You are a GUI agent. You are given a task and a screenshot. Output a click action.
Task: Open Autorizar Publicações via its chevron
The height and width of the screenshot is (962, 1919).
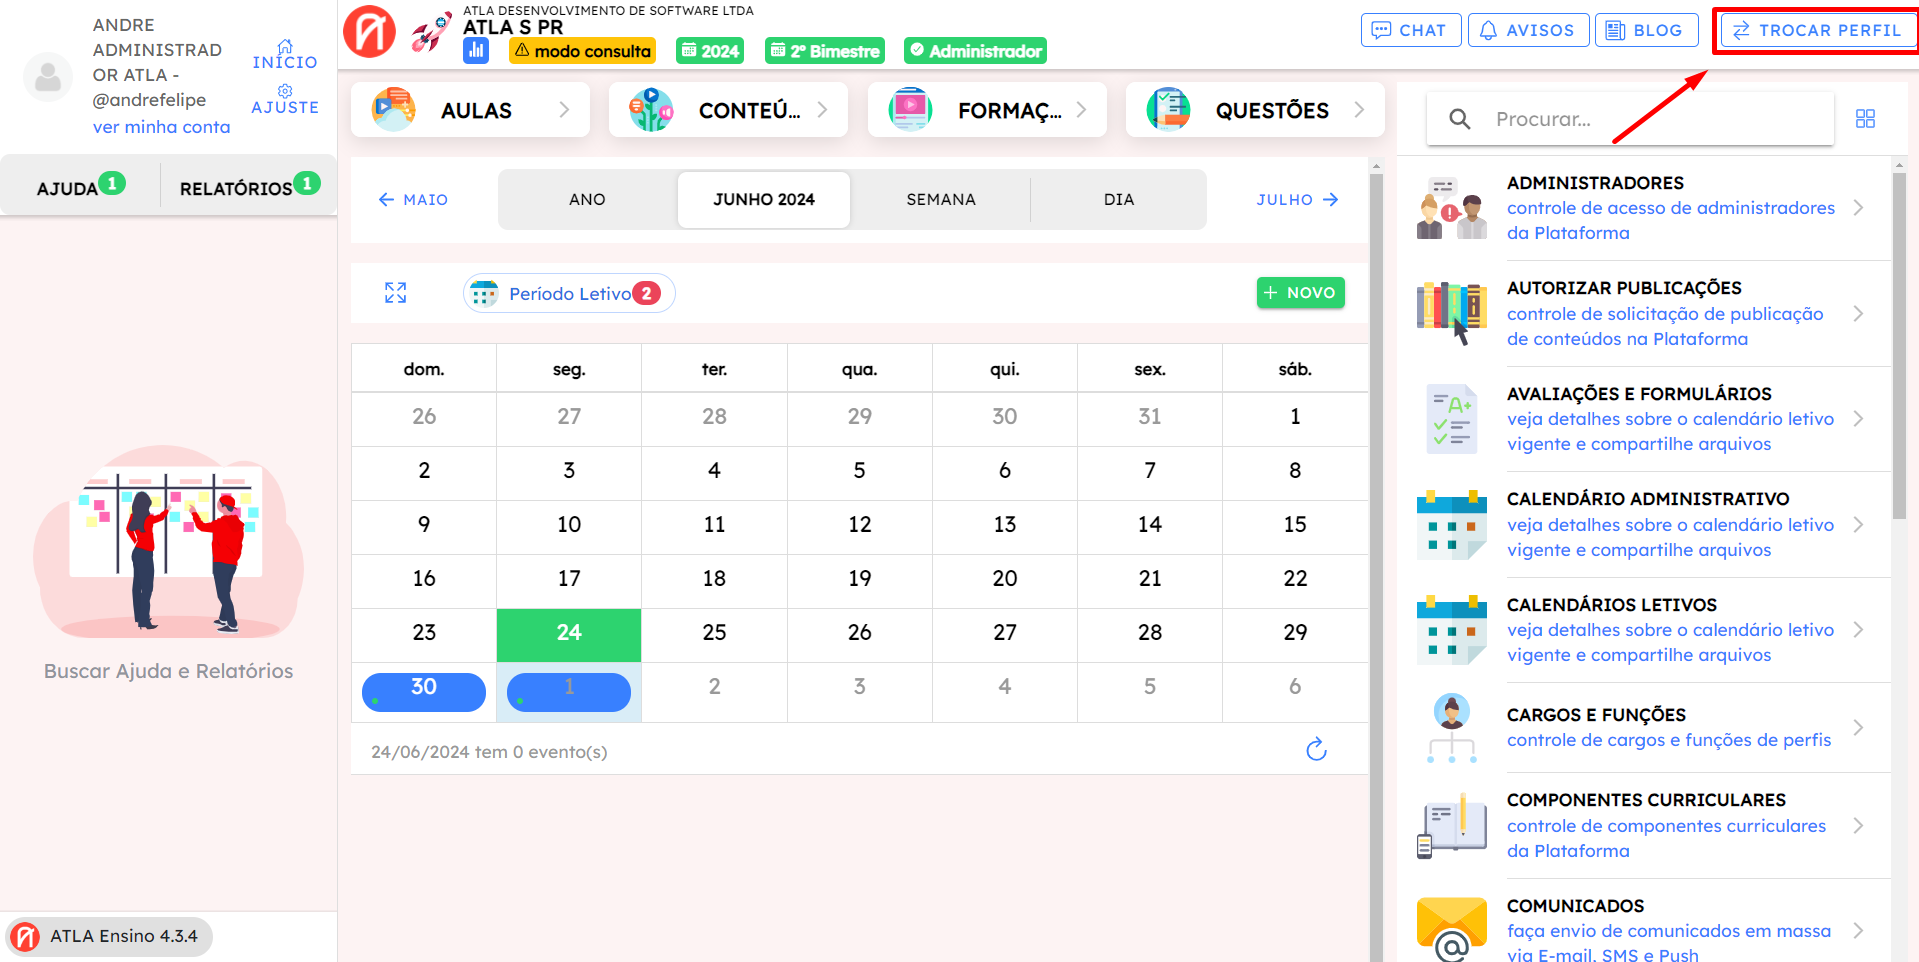[1858, 314]
